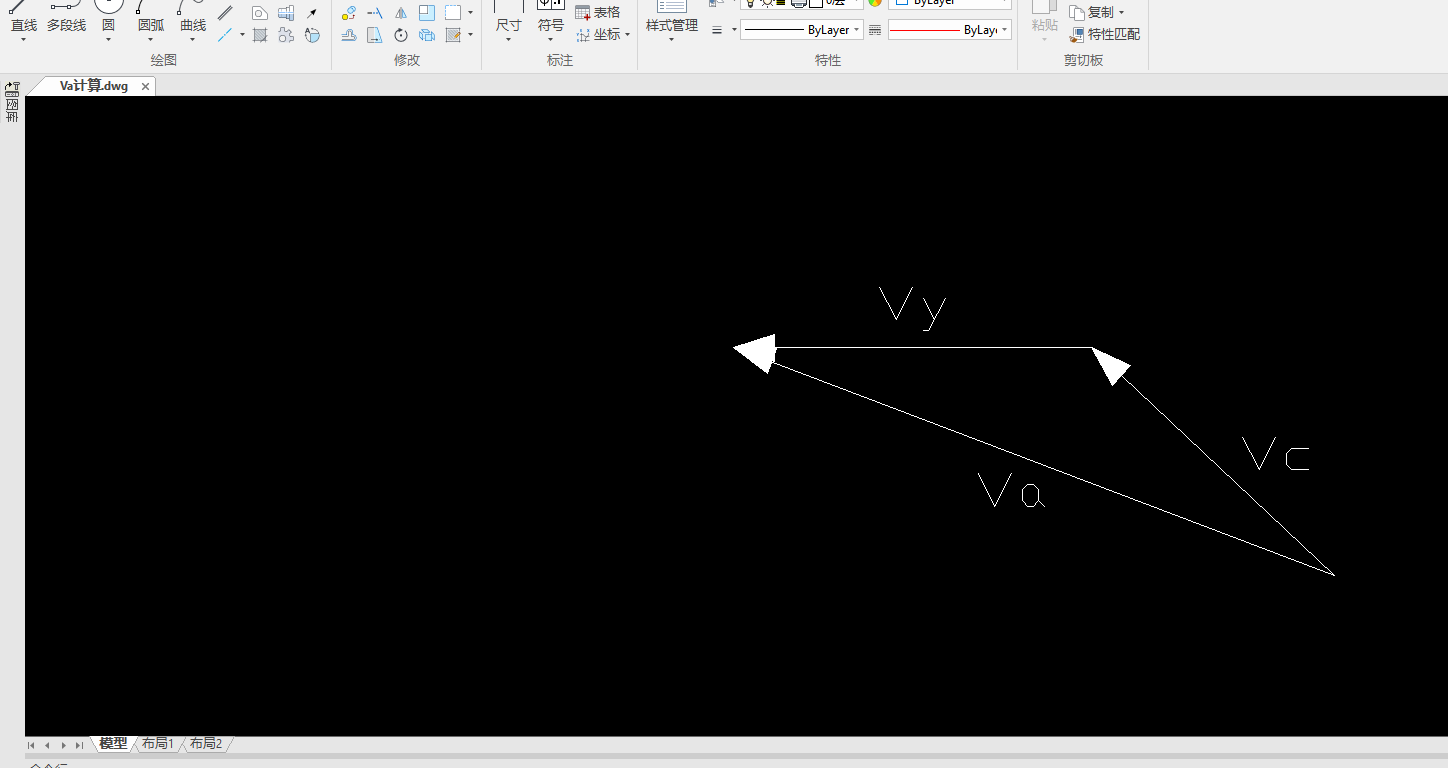Screen dimensions: 1448x768
Task: Click the 特性匹配 match properties button
Action: [1104, 34]
